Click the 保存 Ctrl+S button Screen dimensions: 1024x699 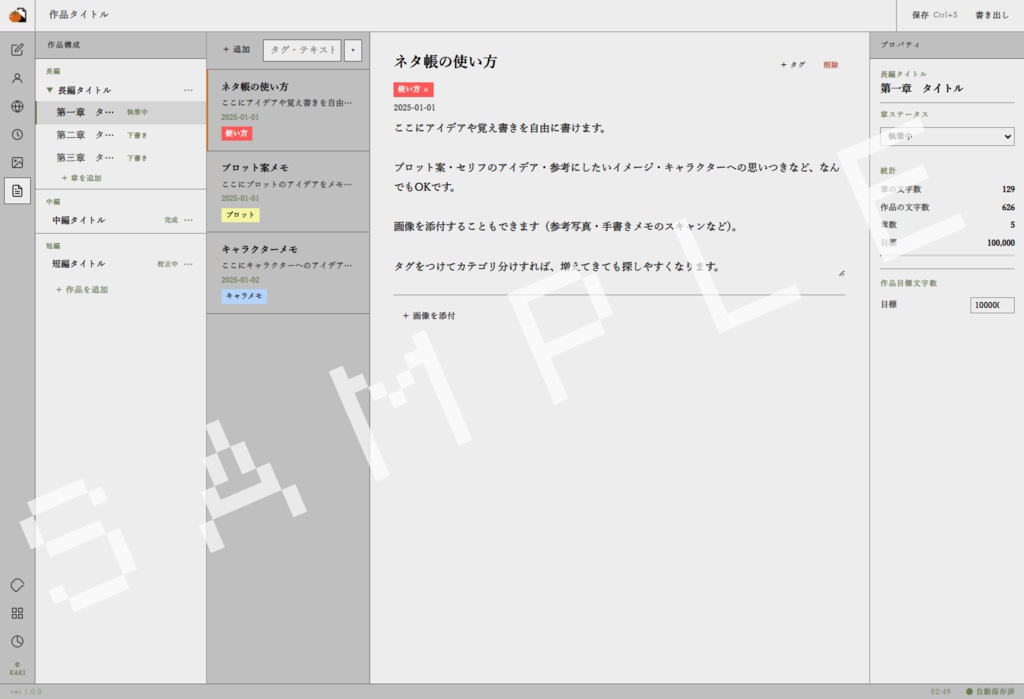pyautogui.click(x=935, y=15)
